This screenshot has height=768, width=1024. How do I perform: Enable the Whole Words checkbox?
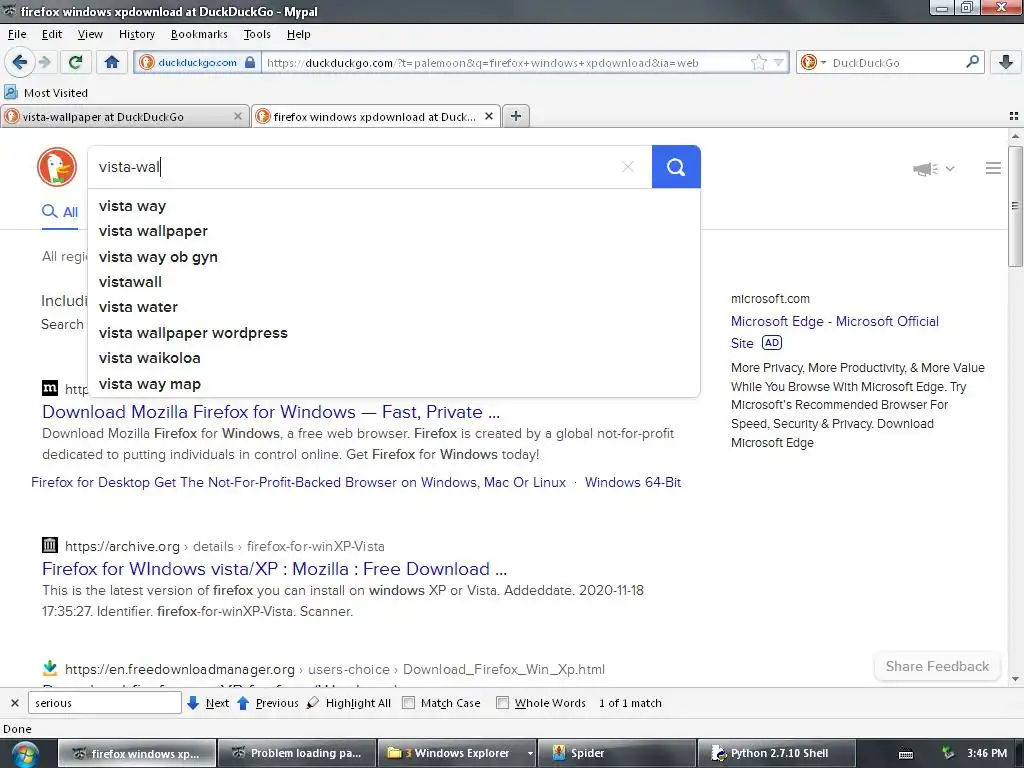502,703
